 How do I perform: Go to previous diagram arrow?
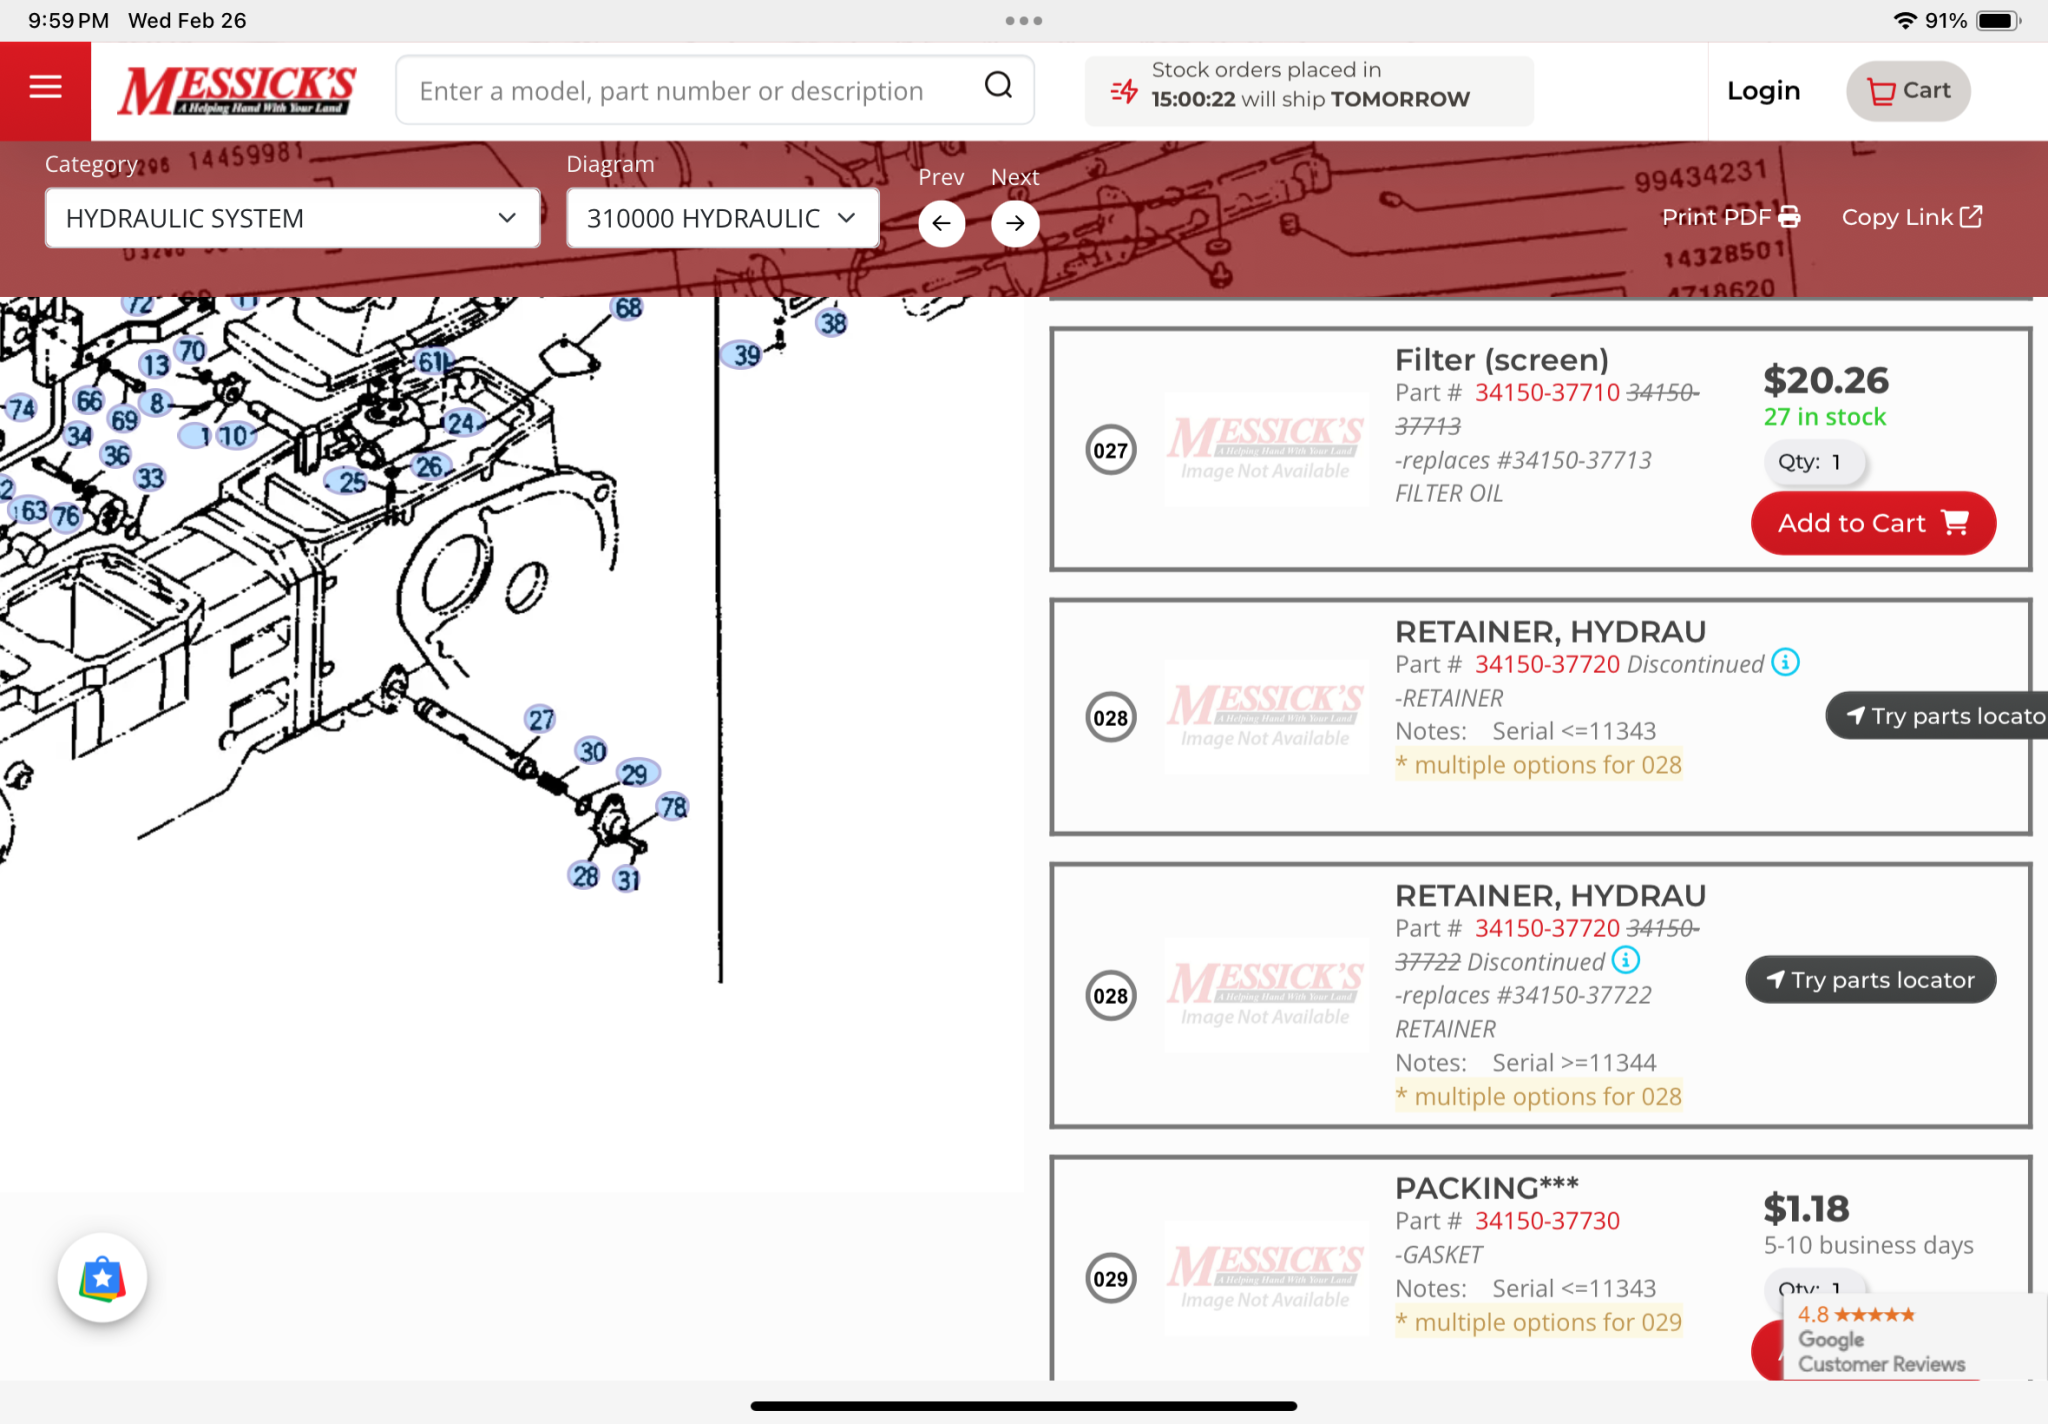[x=941, y=222]
